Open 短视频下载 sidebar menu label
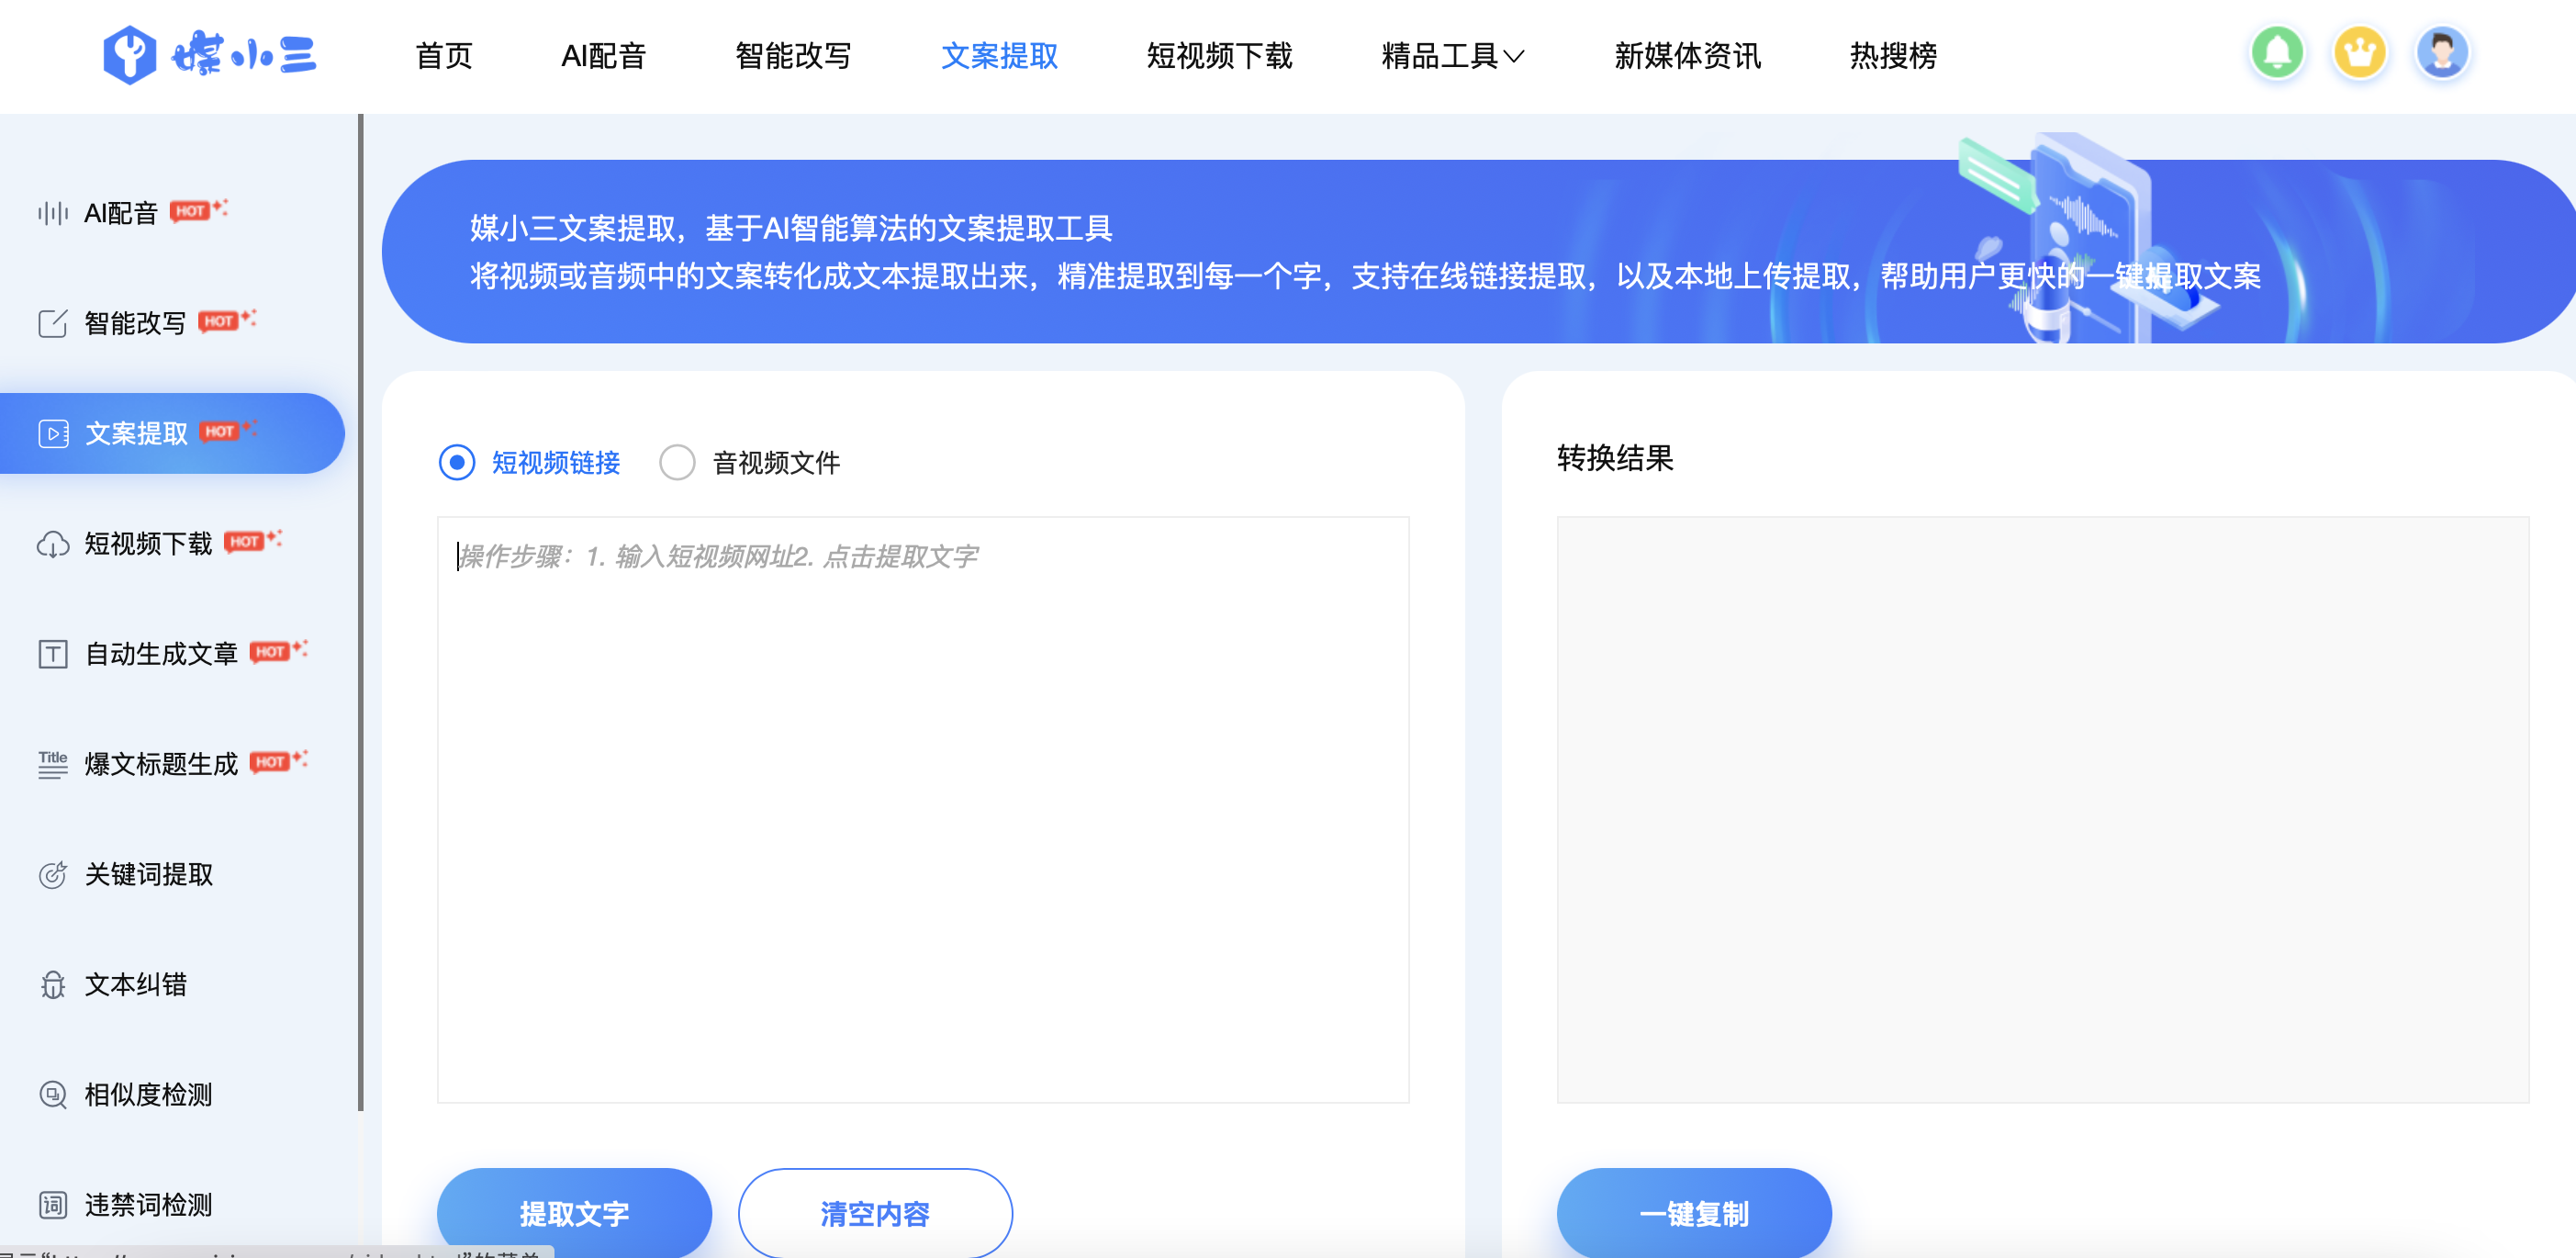Viewport: 2576px width, 1258px height. coord(148,544)
